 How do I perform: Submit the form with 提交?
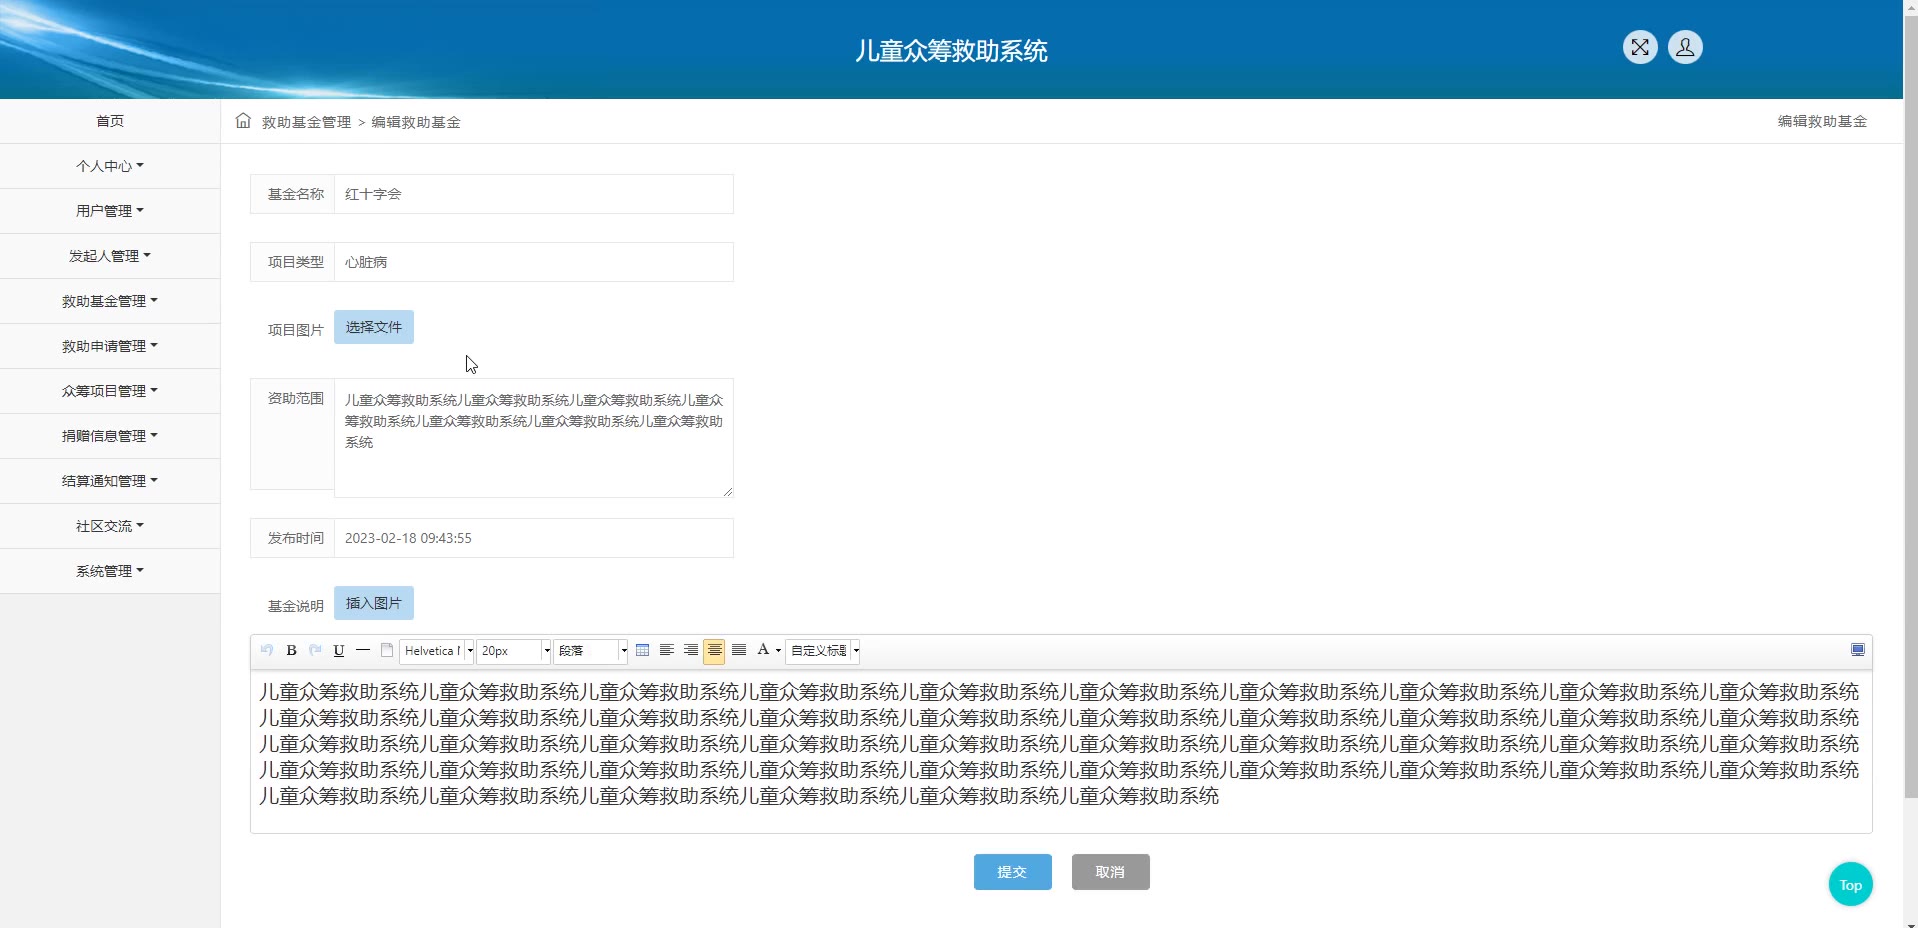pos(1013,872)
